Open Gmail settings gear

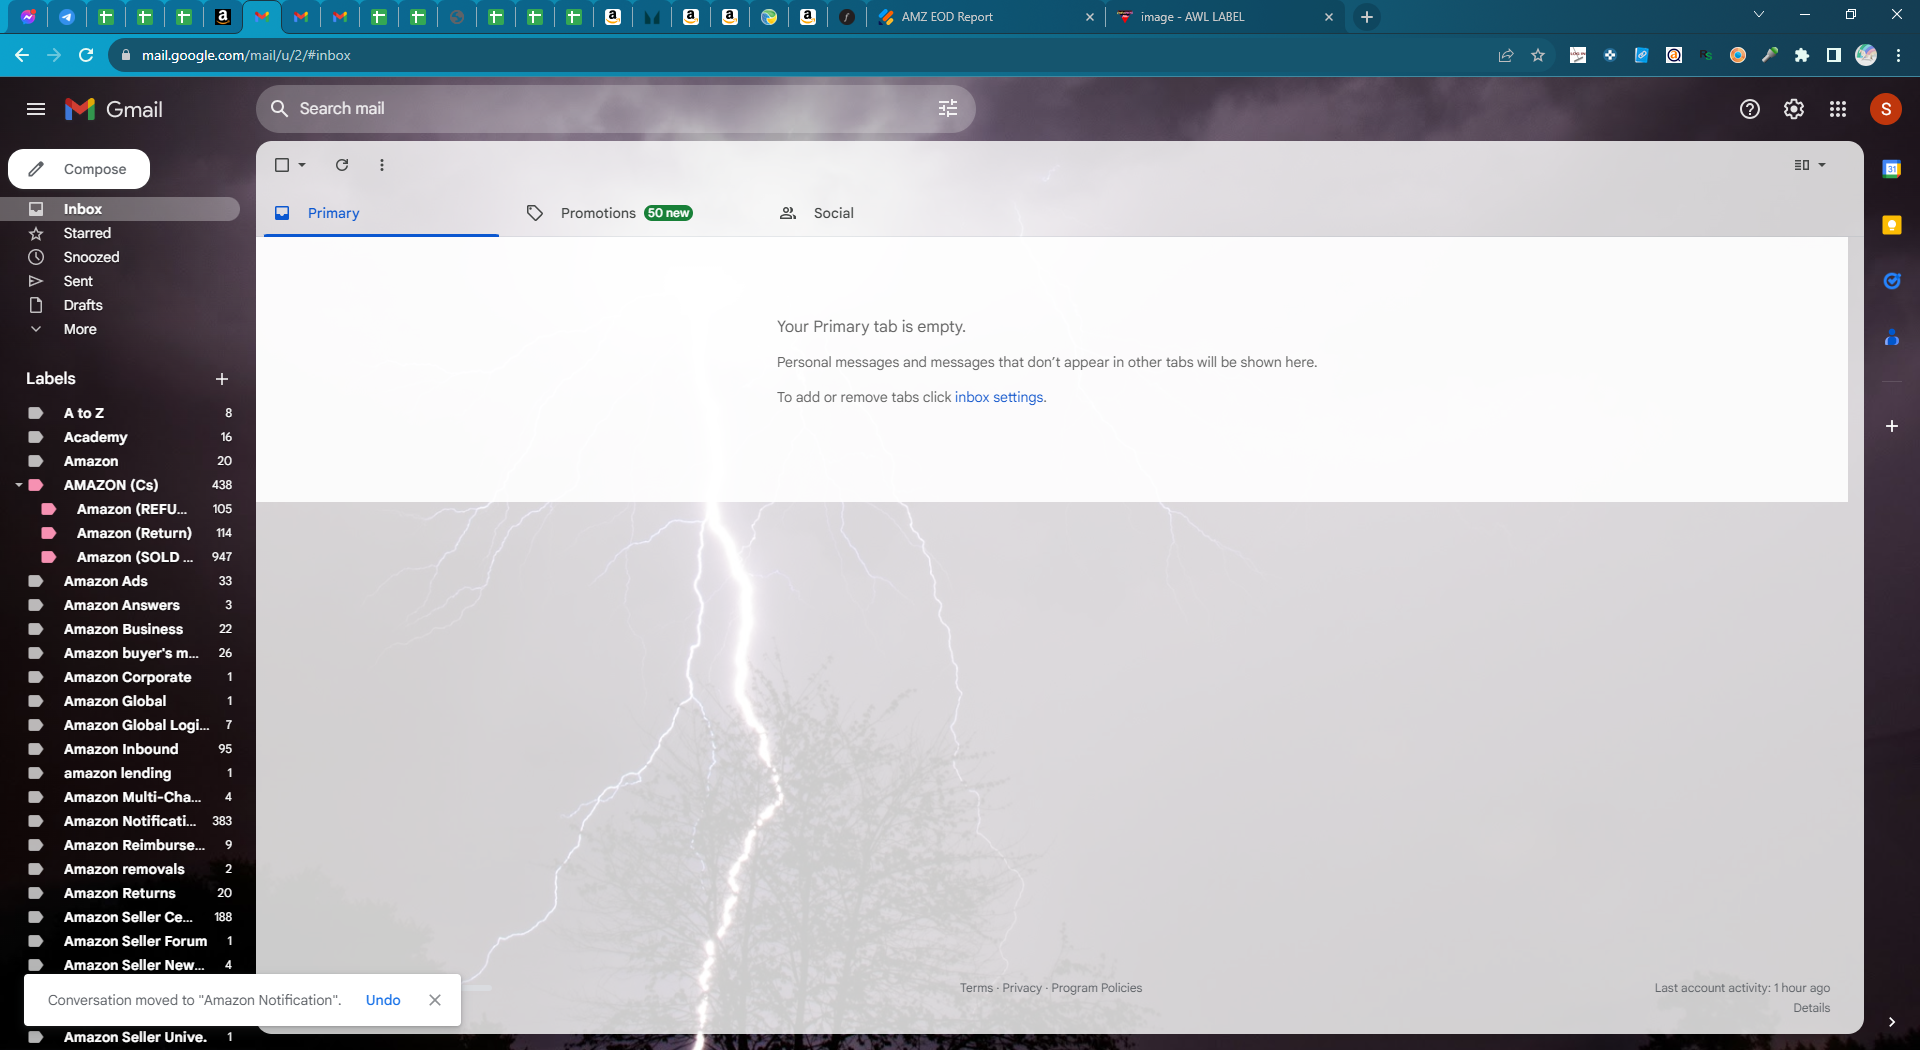click(x=1794, y=109)
